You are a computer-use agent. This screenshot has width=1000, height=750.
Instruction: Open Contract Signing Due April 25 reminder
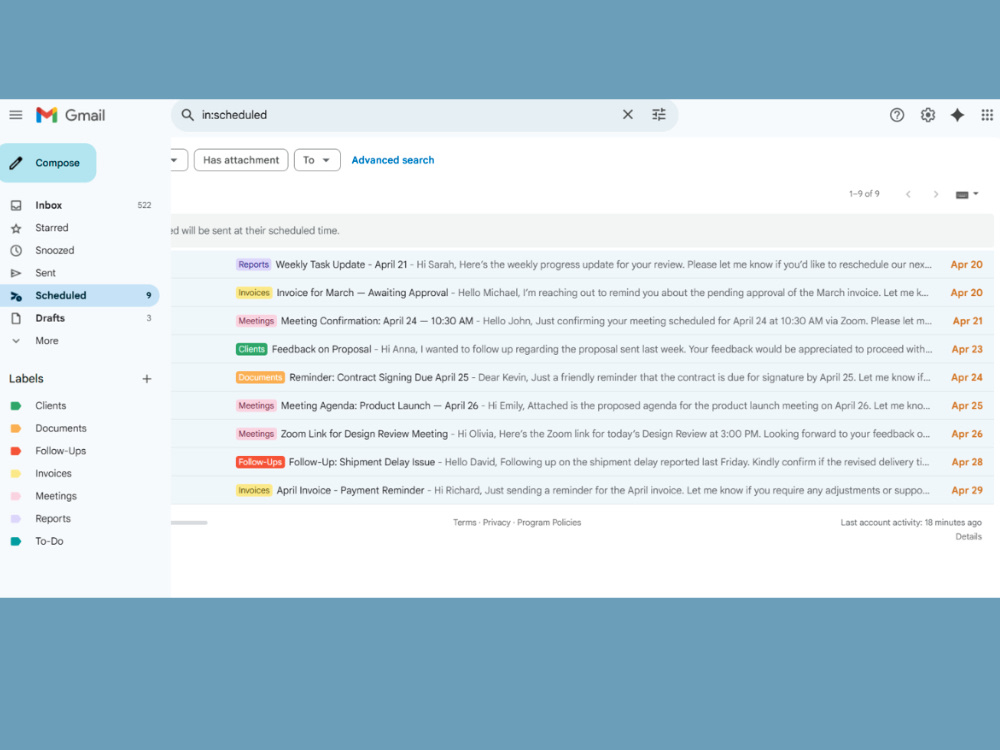pyautogui.click(x=582, y=378)
